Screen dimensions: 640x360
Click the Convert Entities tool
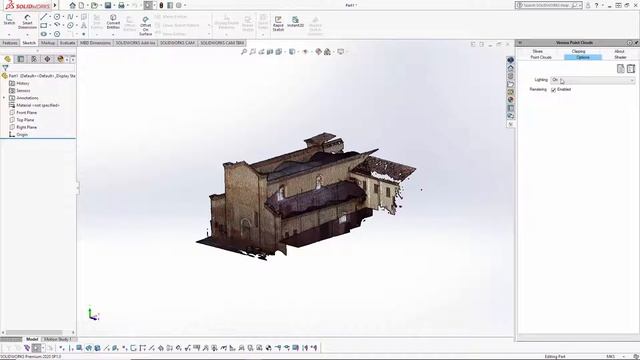tap(113, 21)
